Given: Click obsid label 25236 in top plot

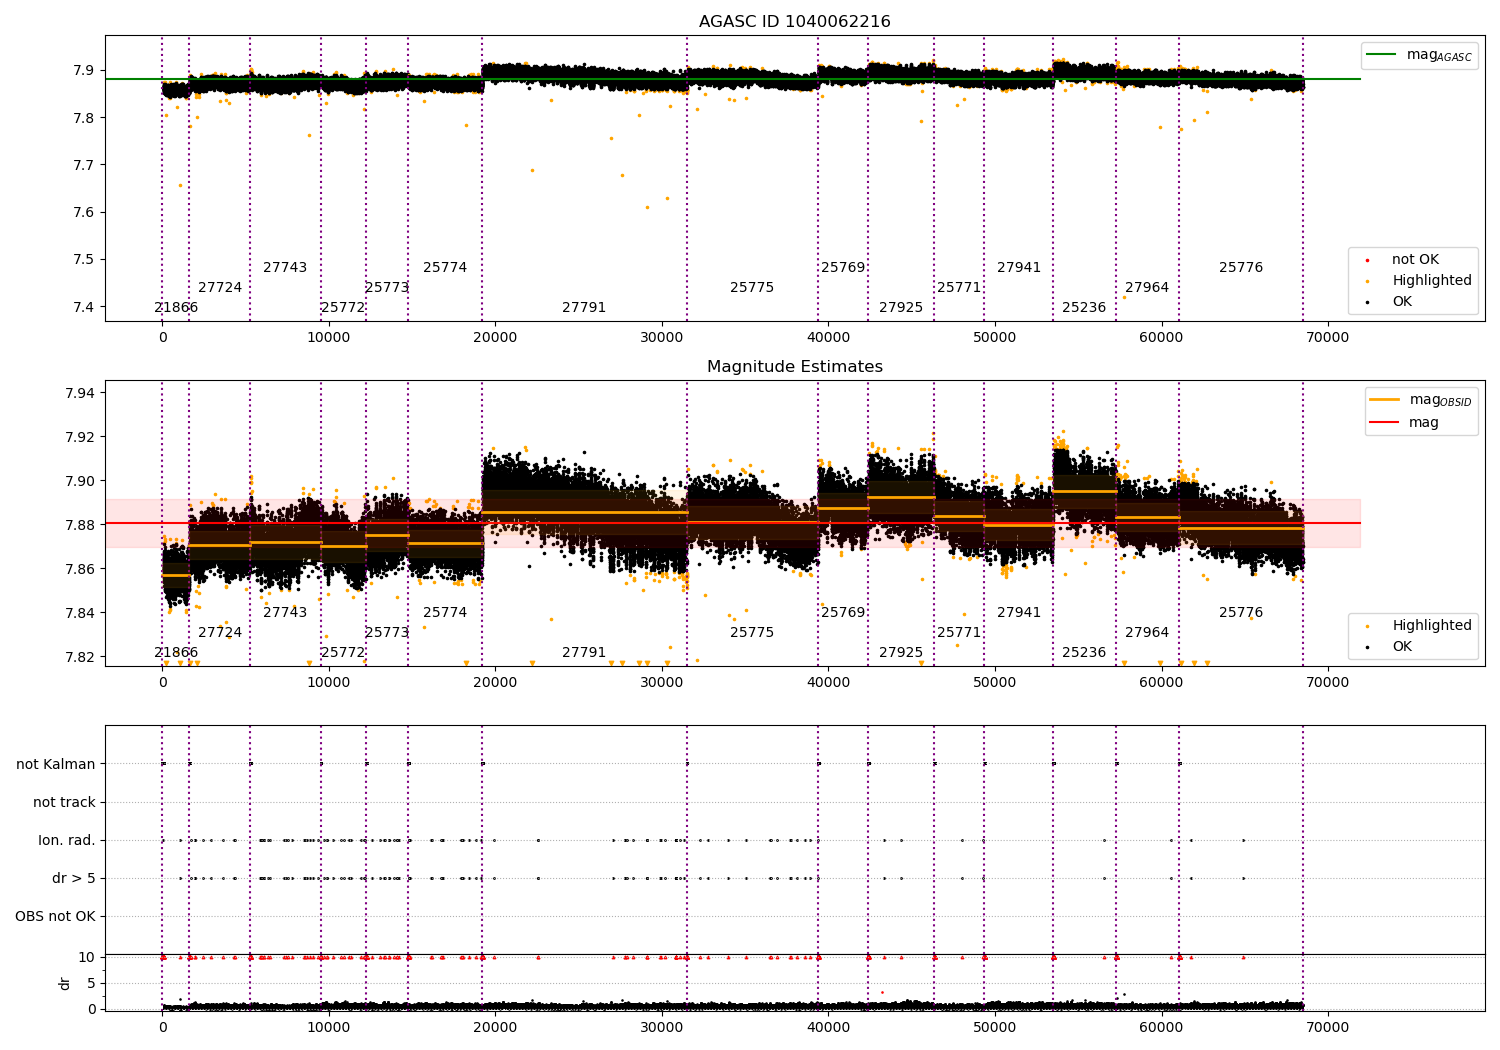Looking at the screenshot, I should [1084, 308].
